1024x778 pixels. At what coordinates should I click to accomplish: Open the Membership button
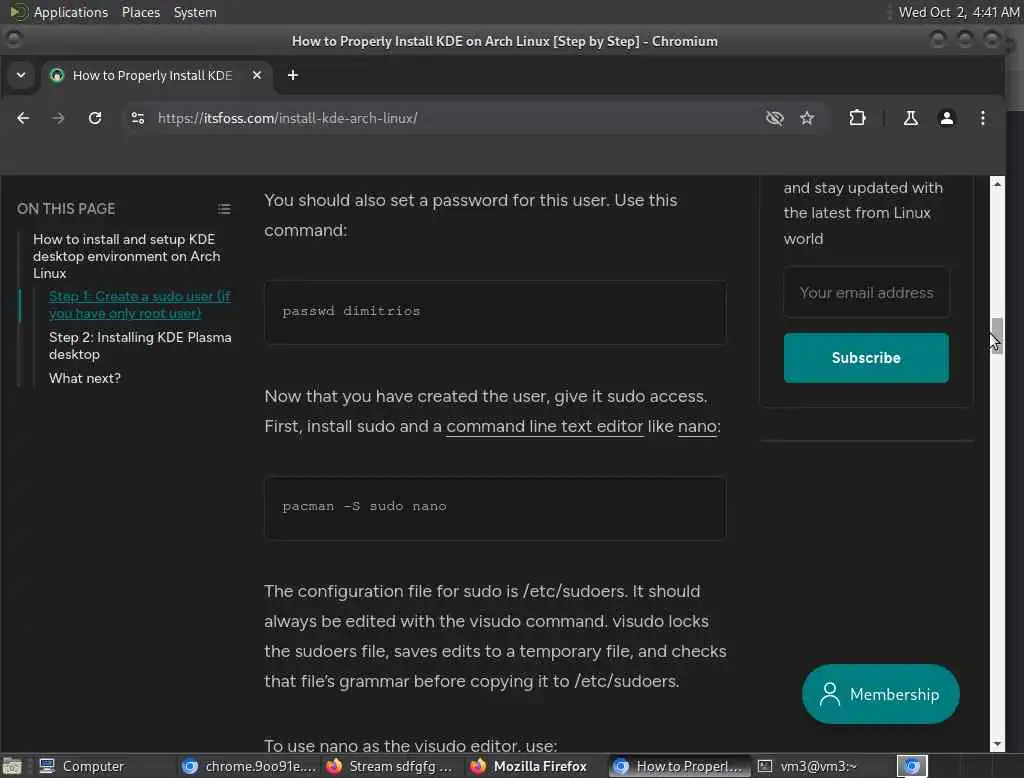coord(880,694)
